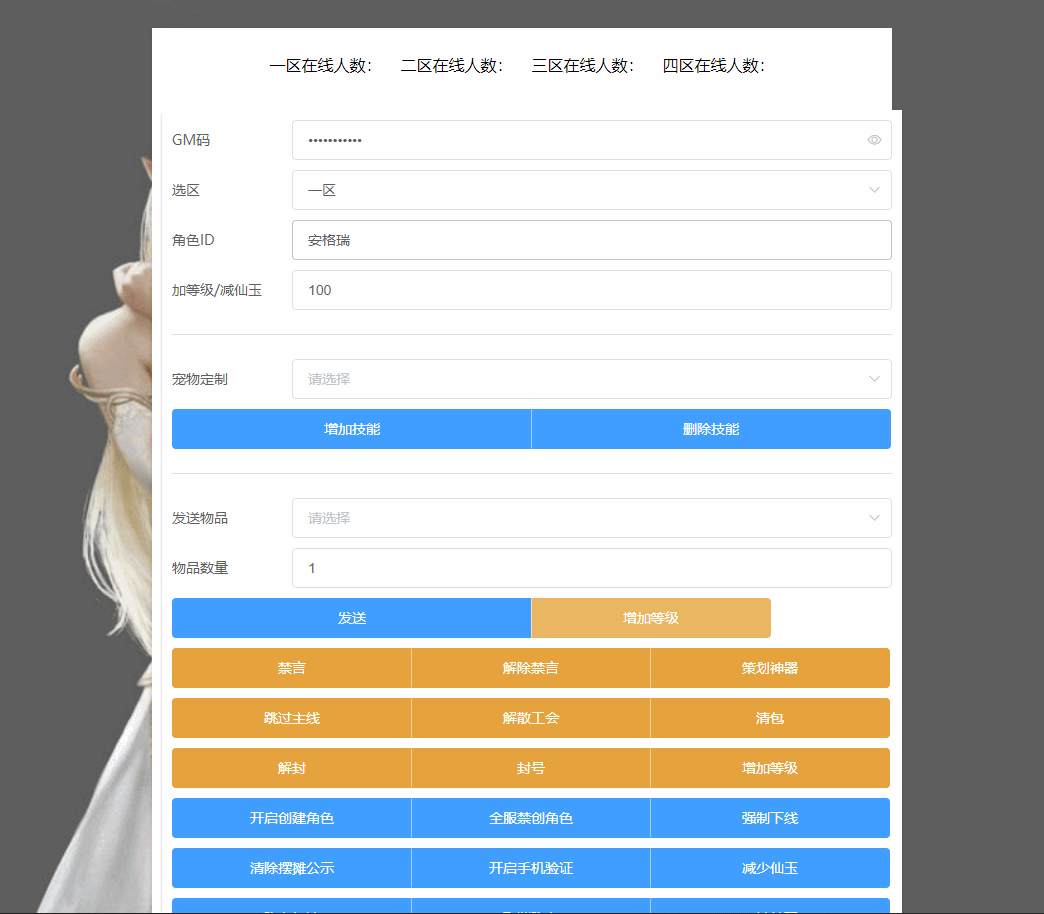
Task: Click 开启创建角色 to enable character creation
Action: (291, 818)
